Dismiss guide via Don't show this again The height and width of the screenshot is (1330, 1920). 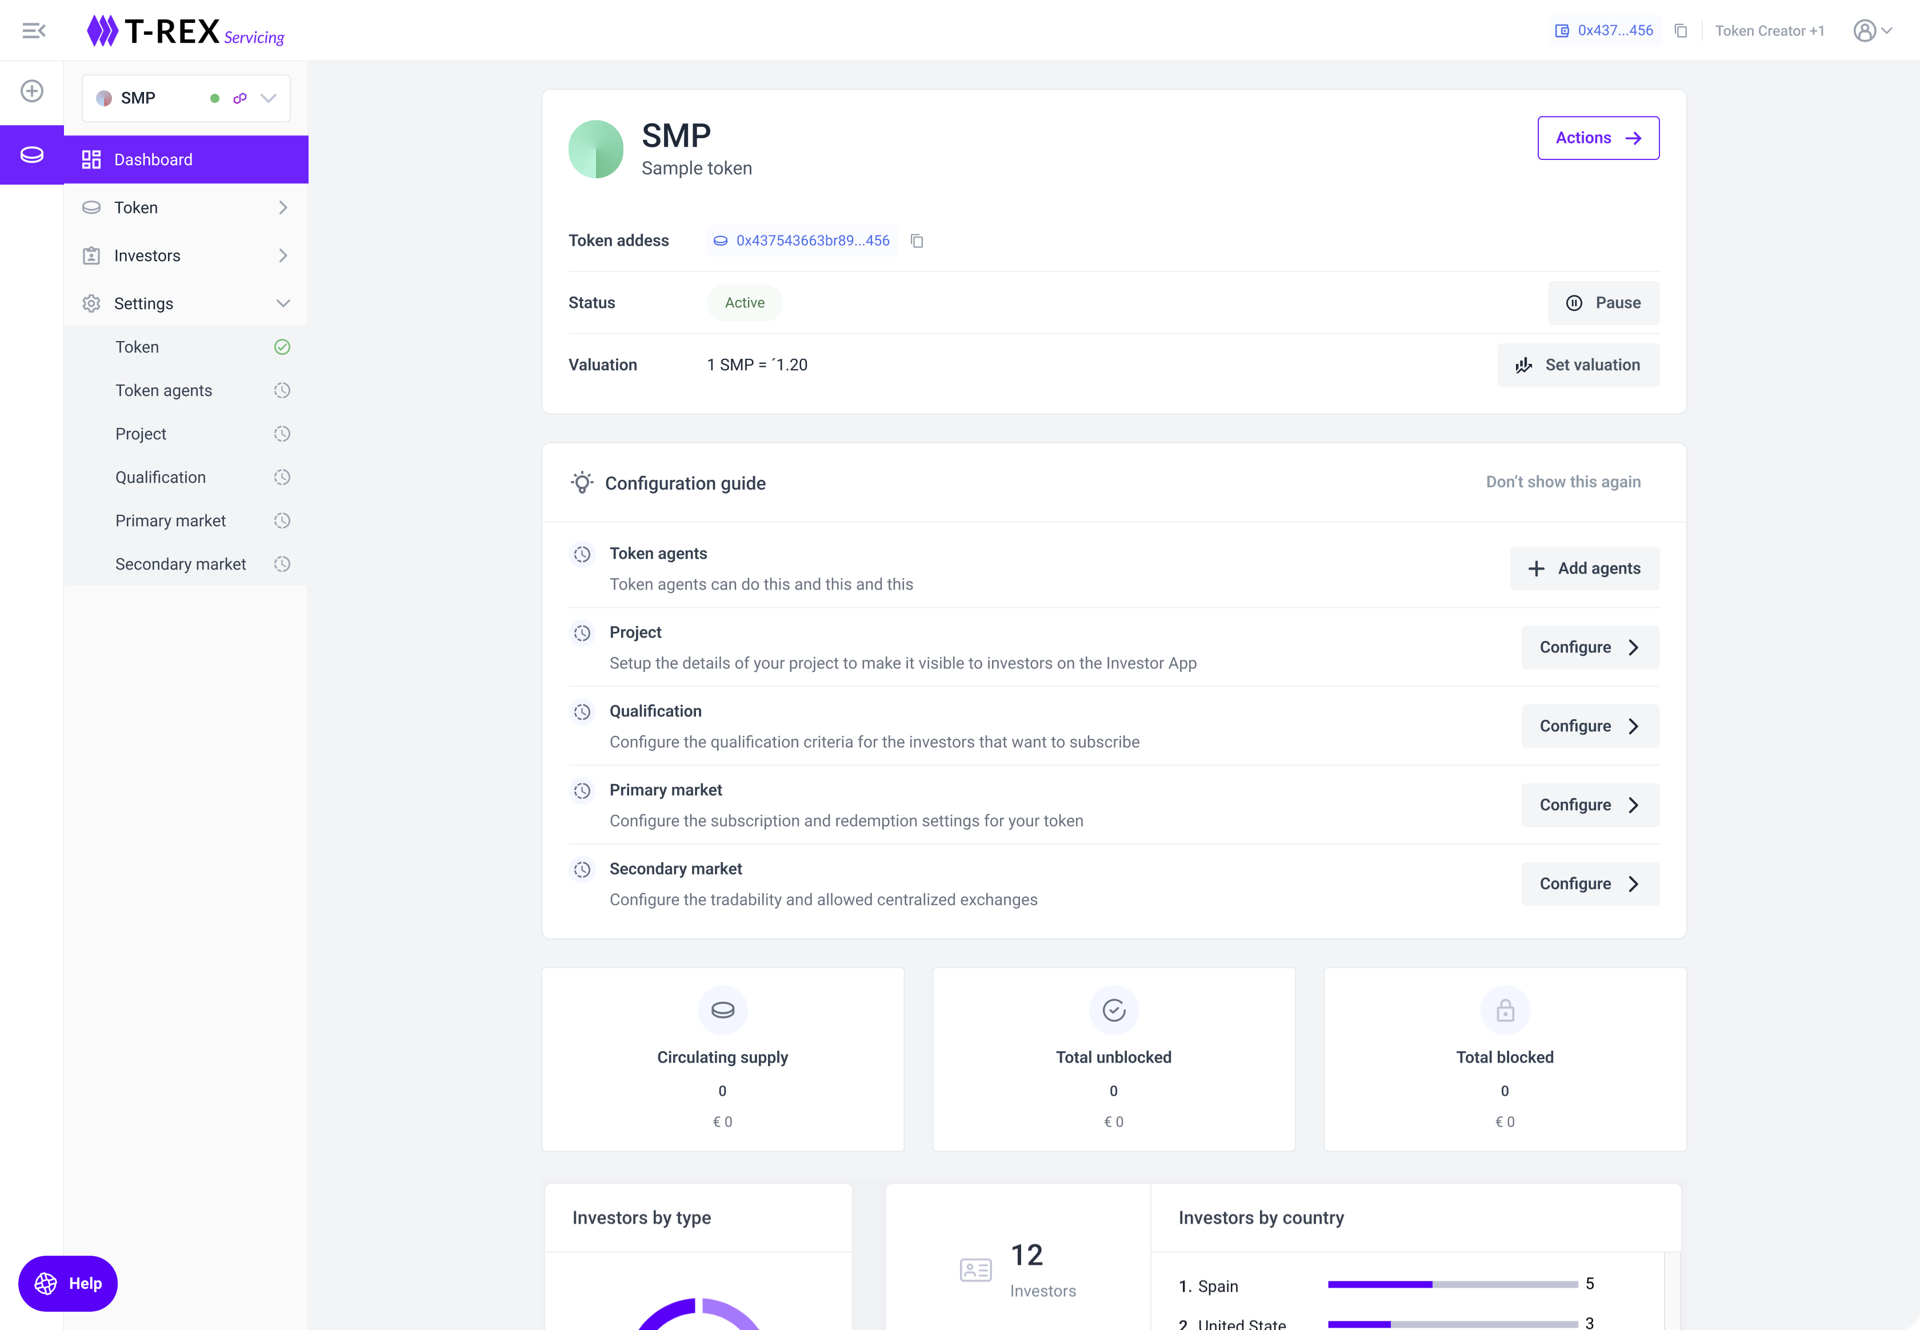click(x=1562, y=482)
